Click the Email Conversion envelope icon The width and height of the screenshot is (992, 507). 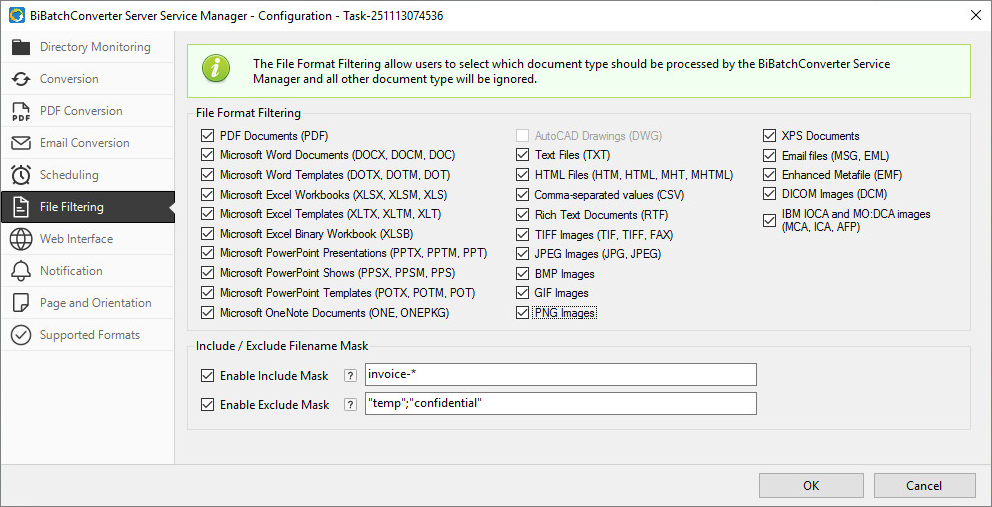(x=21, y=143)
